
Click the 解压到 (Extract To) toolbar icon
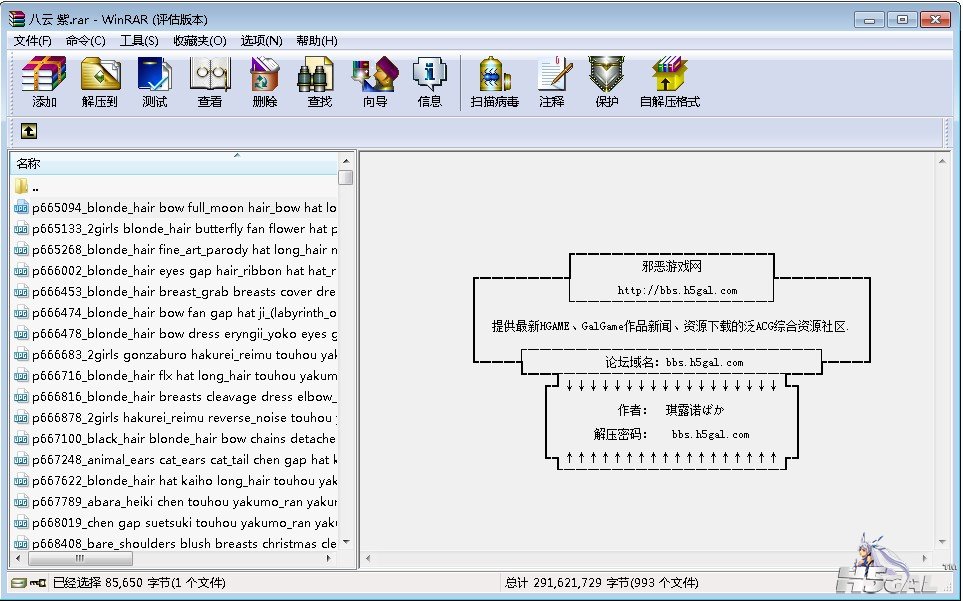pos(99,82)
